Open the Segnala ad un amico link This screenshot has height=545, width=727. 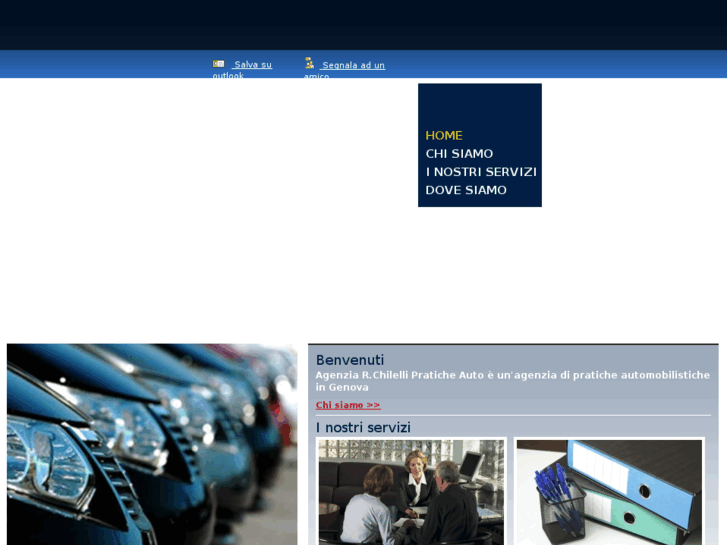point(344,70)
